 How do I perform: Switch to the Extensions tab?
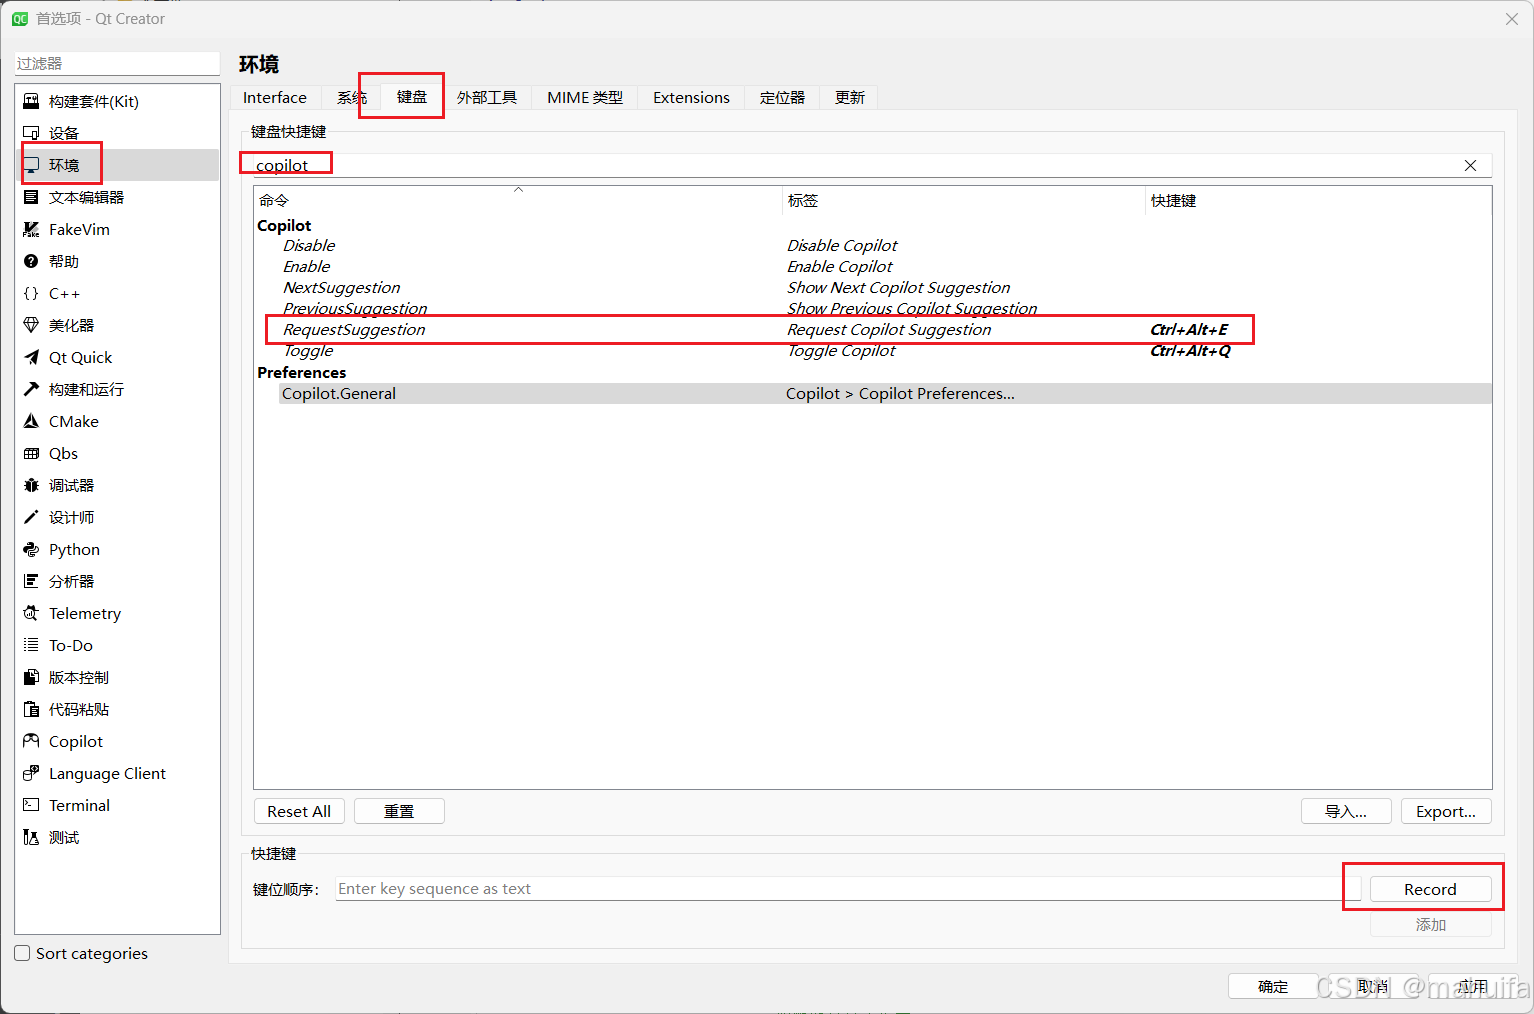tap(691, 97)
